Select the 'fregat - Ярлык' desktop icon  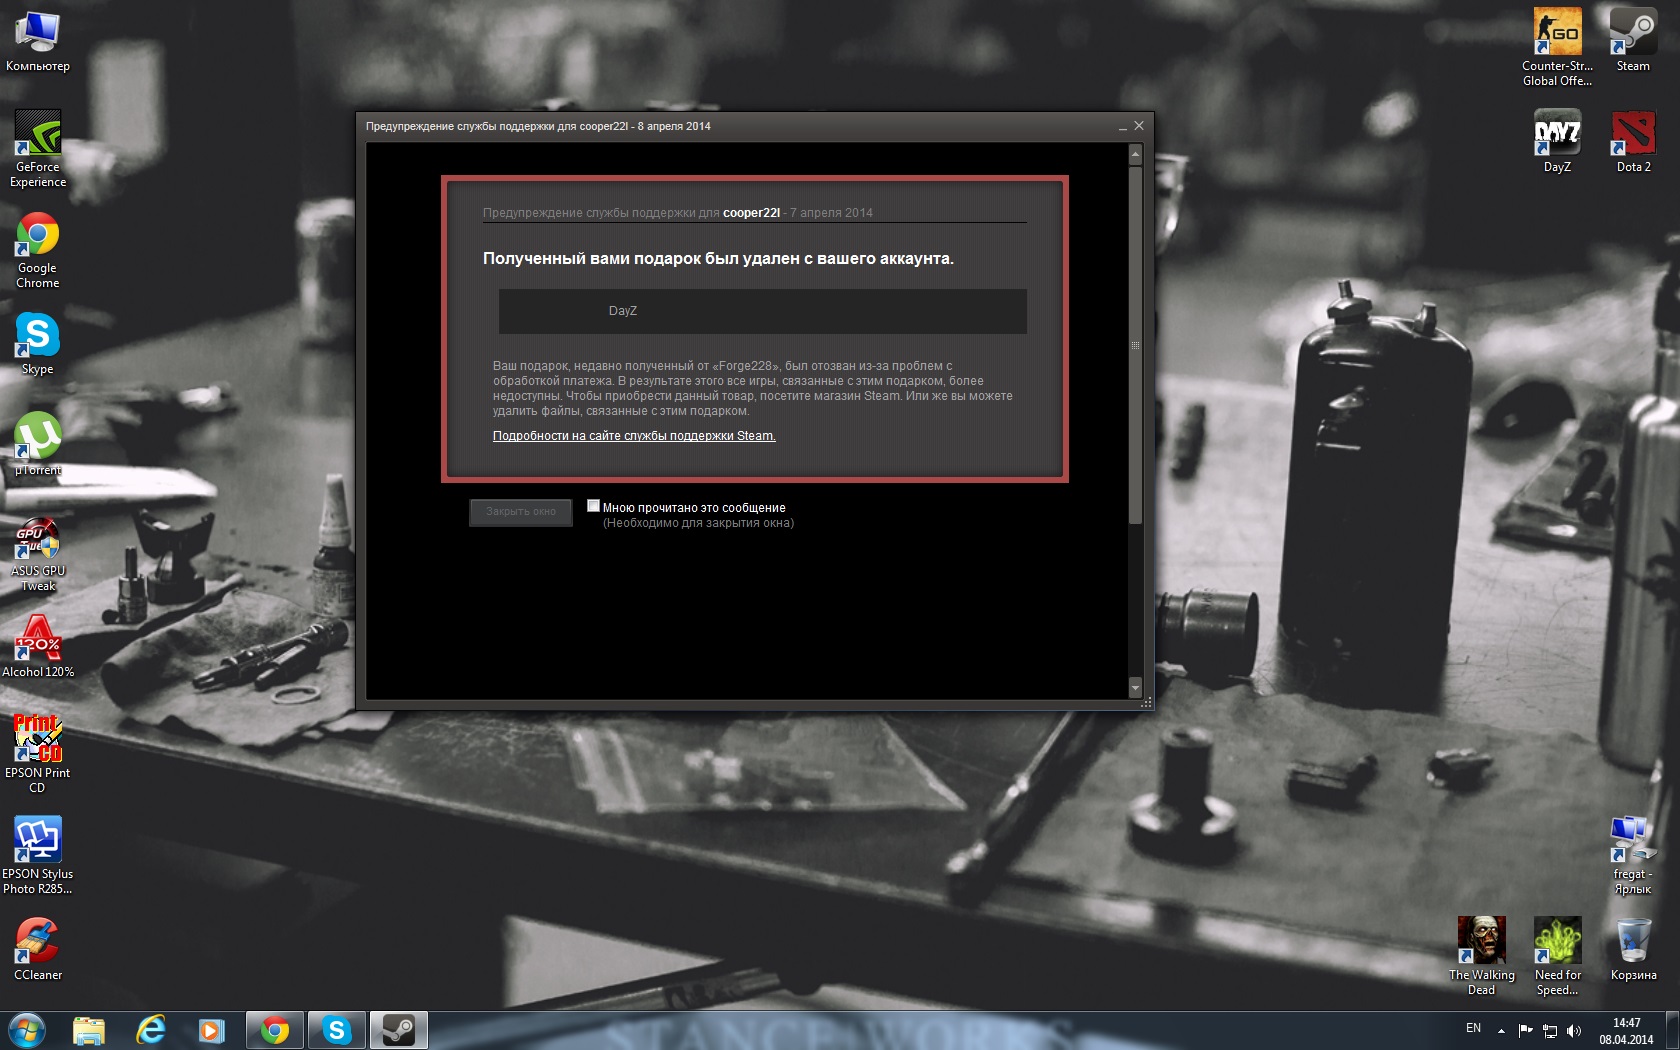coord(1633,855)
